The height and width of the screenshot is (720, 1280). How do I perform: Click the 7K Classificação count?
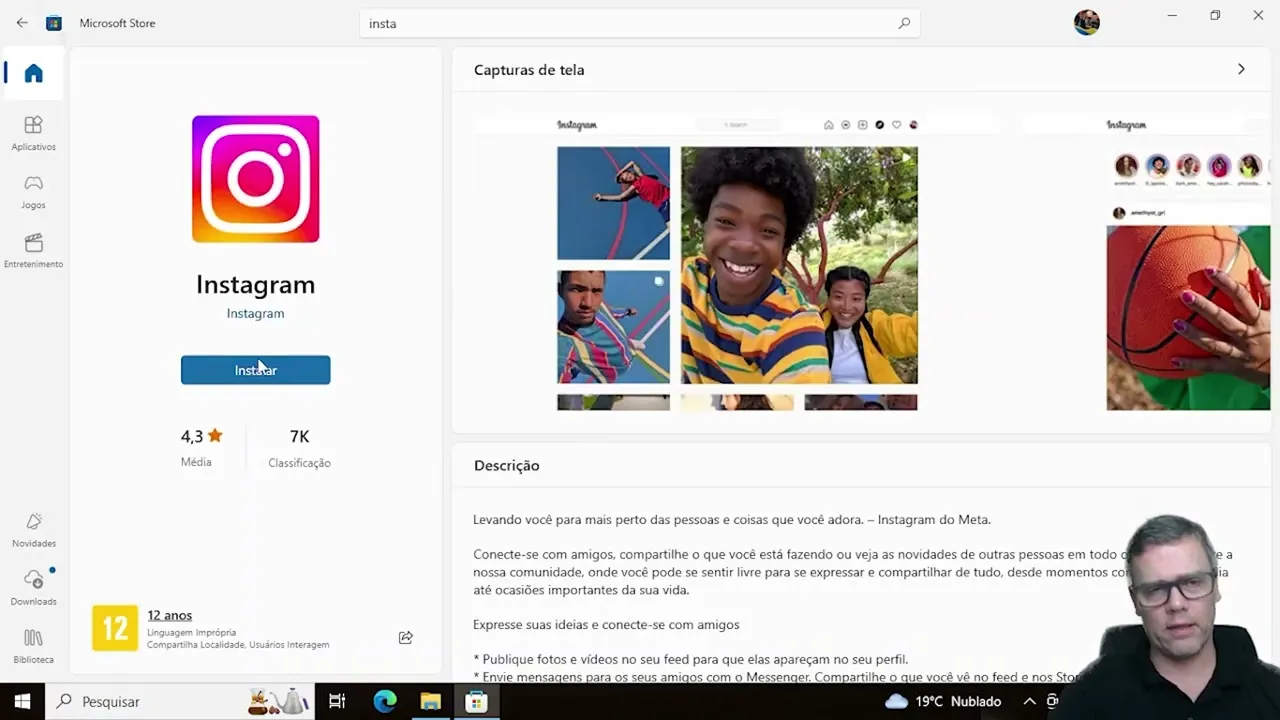[299, 448]
